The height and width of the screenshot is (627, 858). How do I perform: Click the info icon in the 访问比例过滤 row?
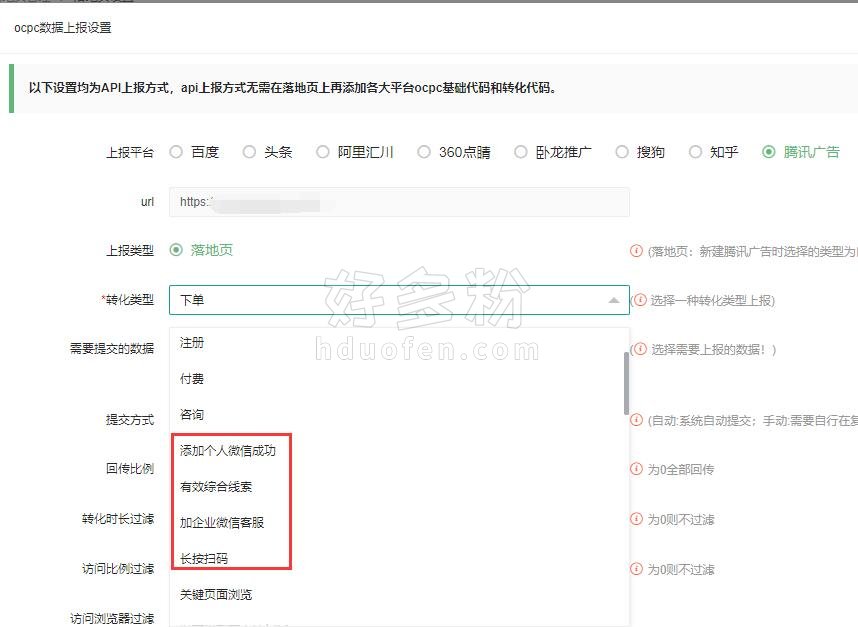(x=636, y=569)
